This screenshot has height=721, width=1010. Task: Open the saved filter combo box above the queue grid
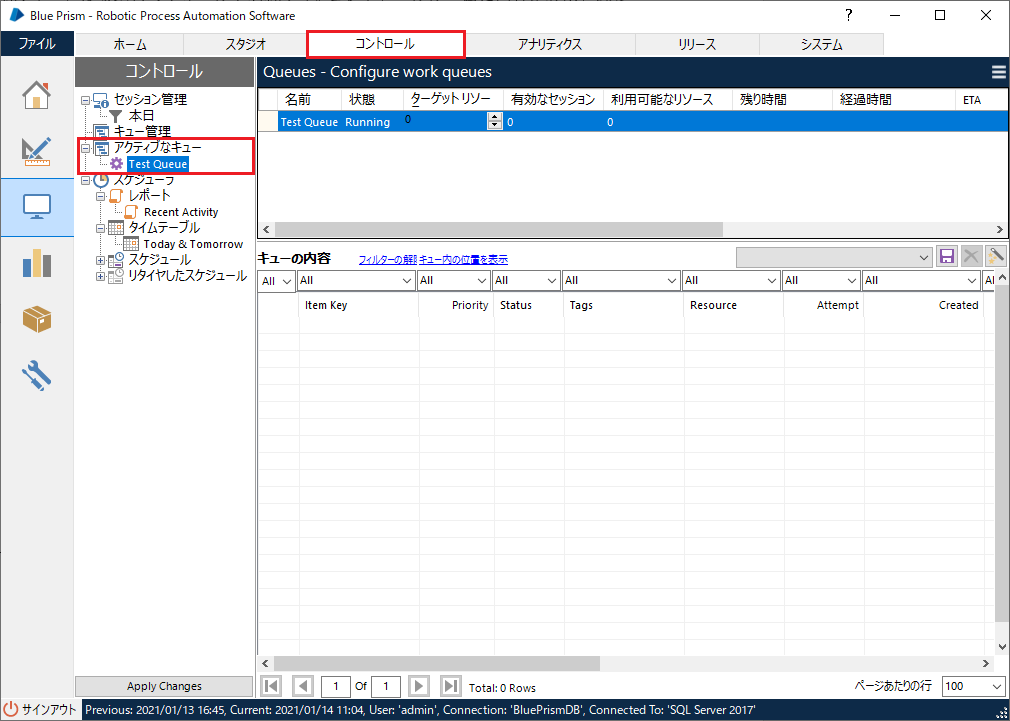click(x=834, y=257)
